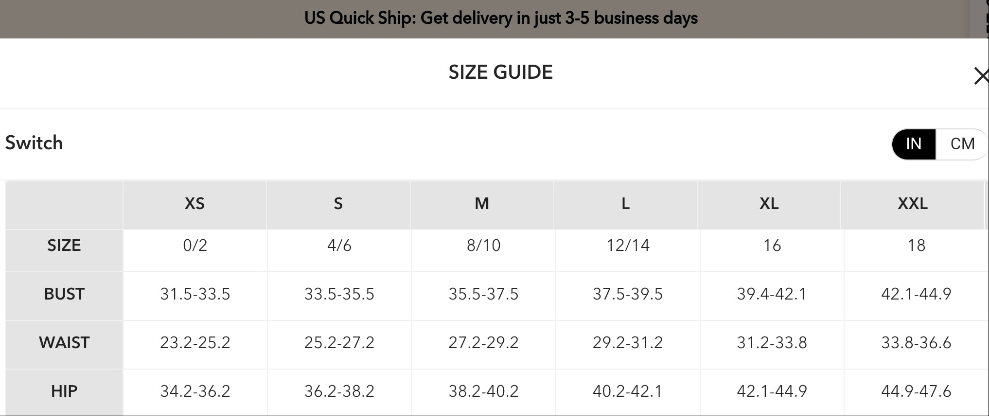Select the XXL column header
Screen dimensions: 989x416
pyautogui.click(x=913, y=204)
